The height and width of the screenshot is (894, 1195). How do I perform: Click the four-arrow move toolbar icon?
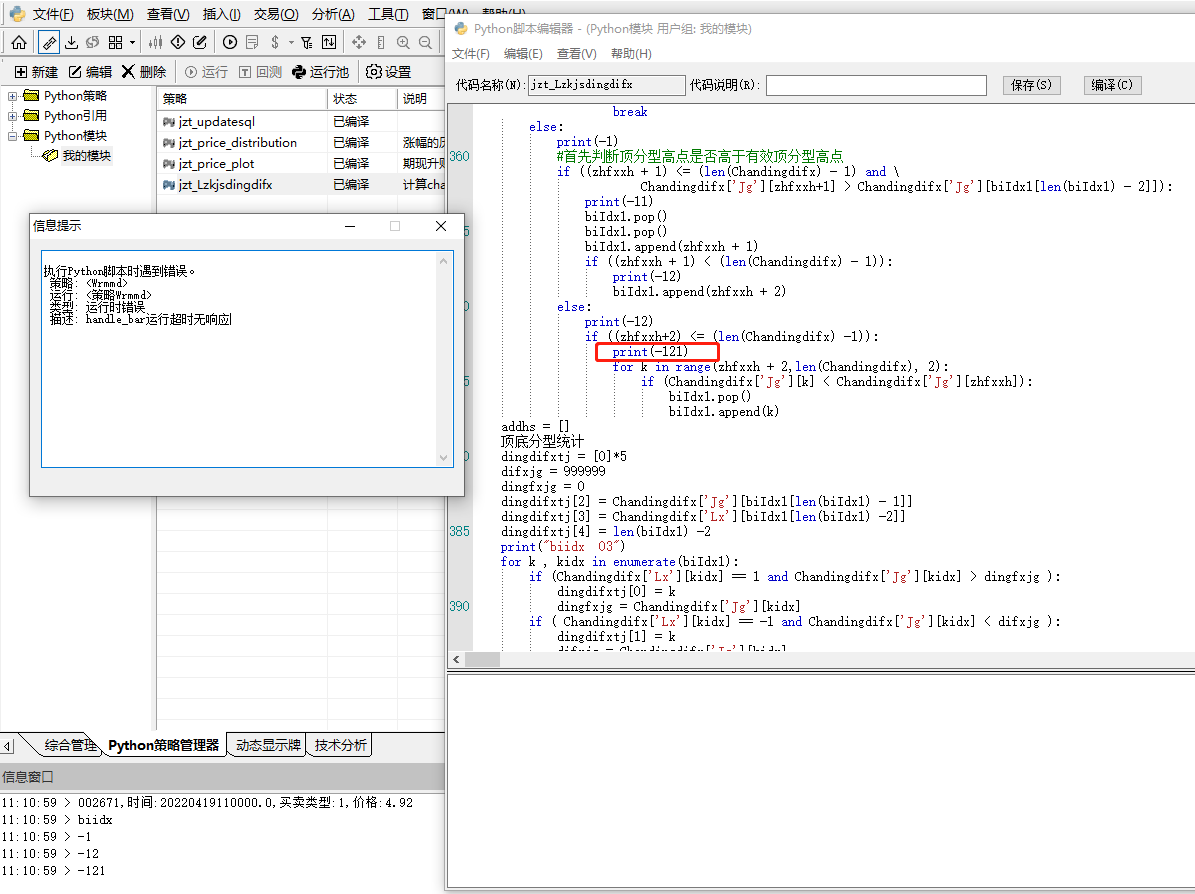point(359,42)
